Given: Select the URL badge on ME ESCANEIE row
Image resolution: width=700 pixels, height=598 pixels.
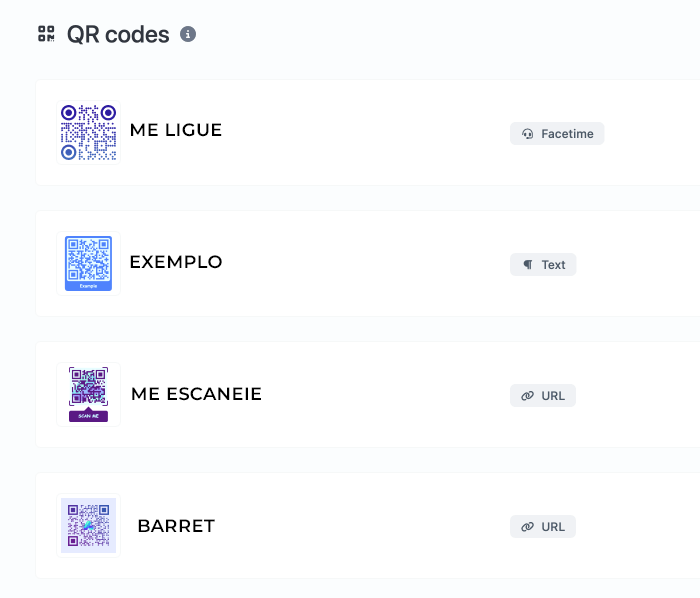Looking at the screenshot, I should 543,395.
